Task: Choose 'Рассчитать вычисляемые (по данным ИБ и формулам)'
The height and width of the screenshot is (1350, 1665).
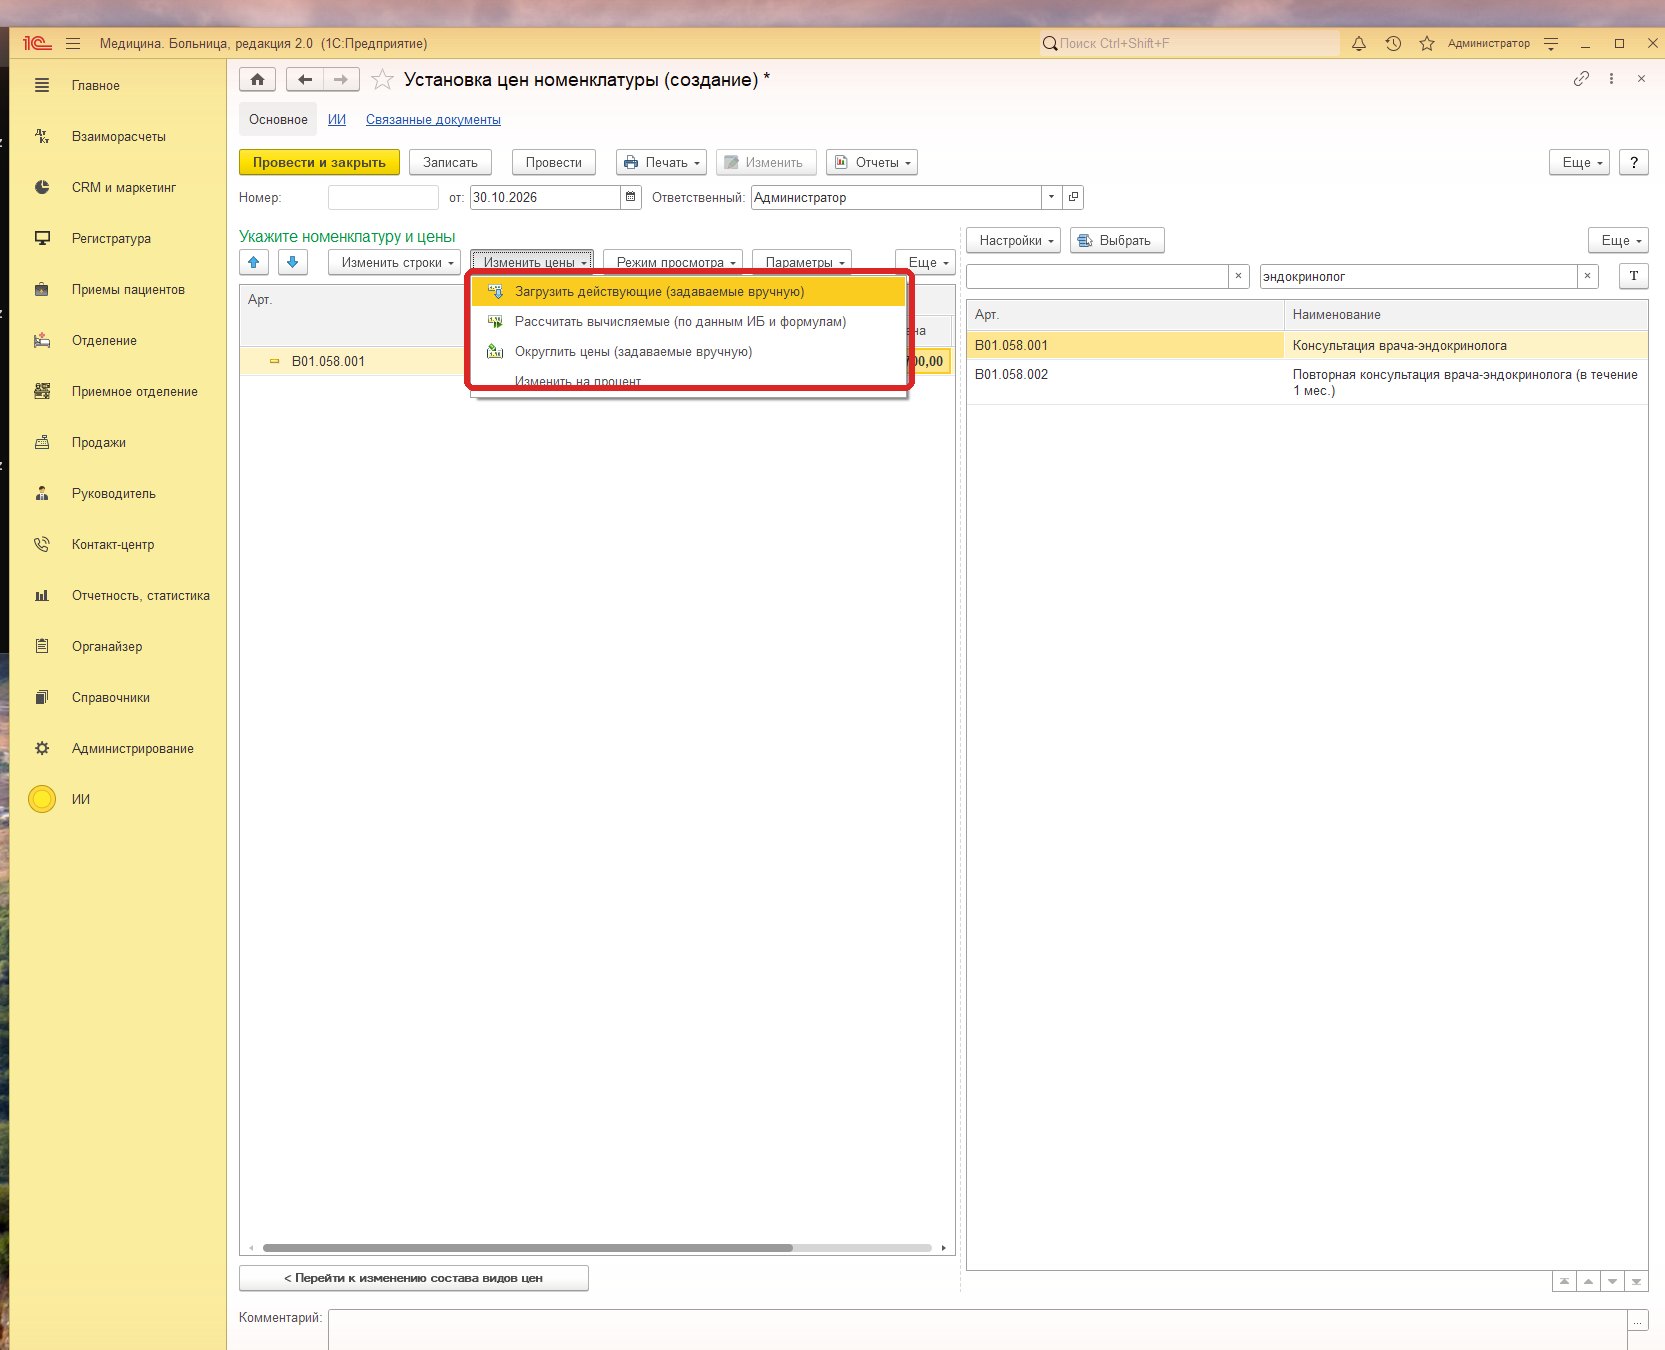Action: click(x=688, y=322)
